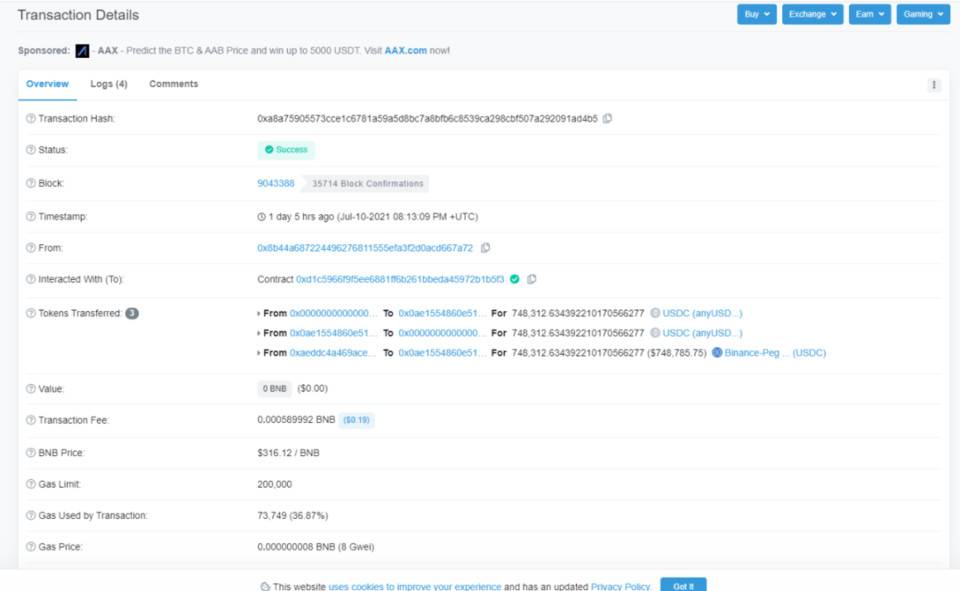Open the three-dot more options menu

point(934,85)
